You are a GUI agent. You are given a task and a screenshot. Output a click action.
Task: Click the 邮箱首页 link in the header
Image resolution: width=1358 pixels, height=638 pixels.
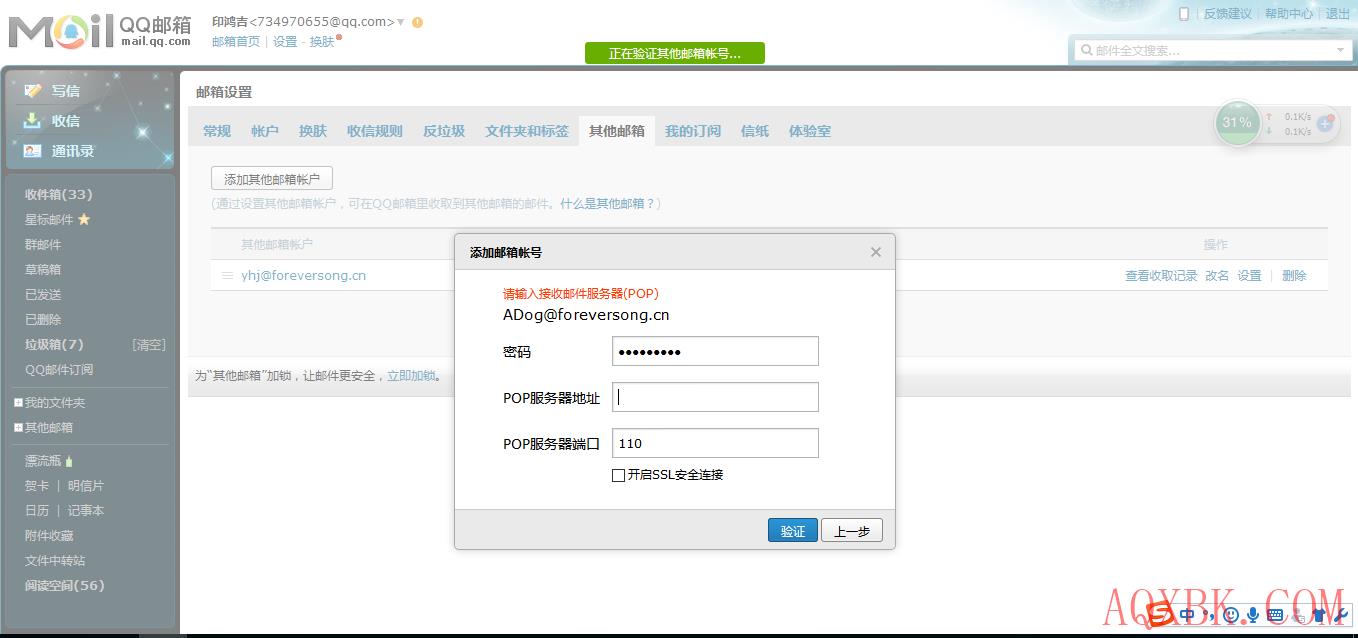coord(236,42)
